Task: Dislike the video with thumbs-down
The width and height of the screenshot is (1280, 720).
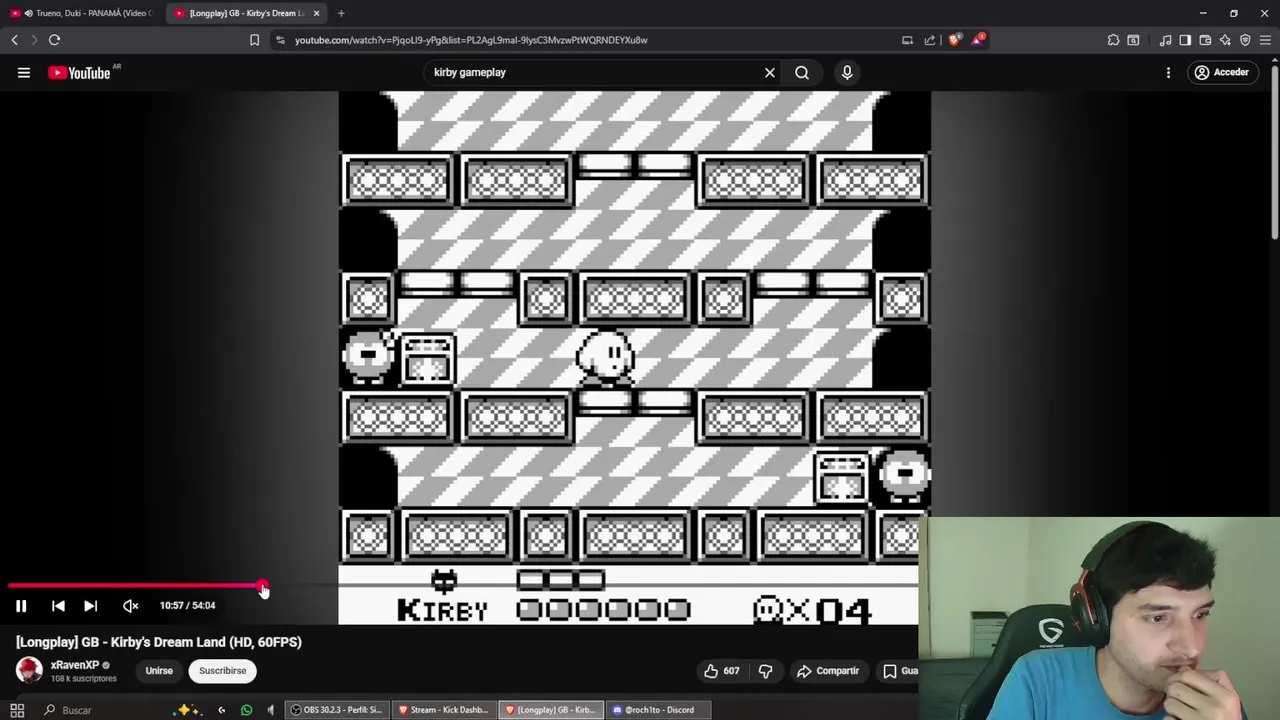Action: point(765,671)
